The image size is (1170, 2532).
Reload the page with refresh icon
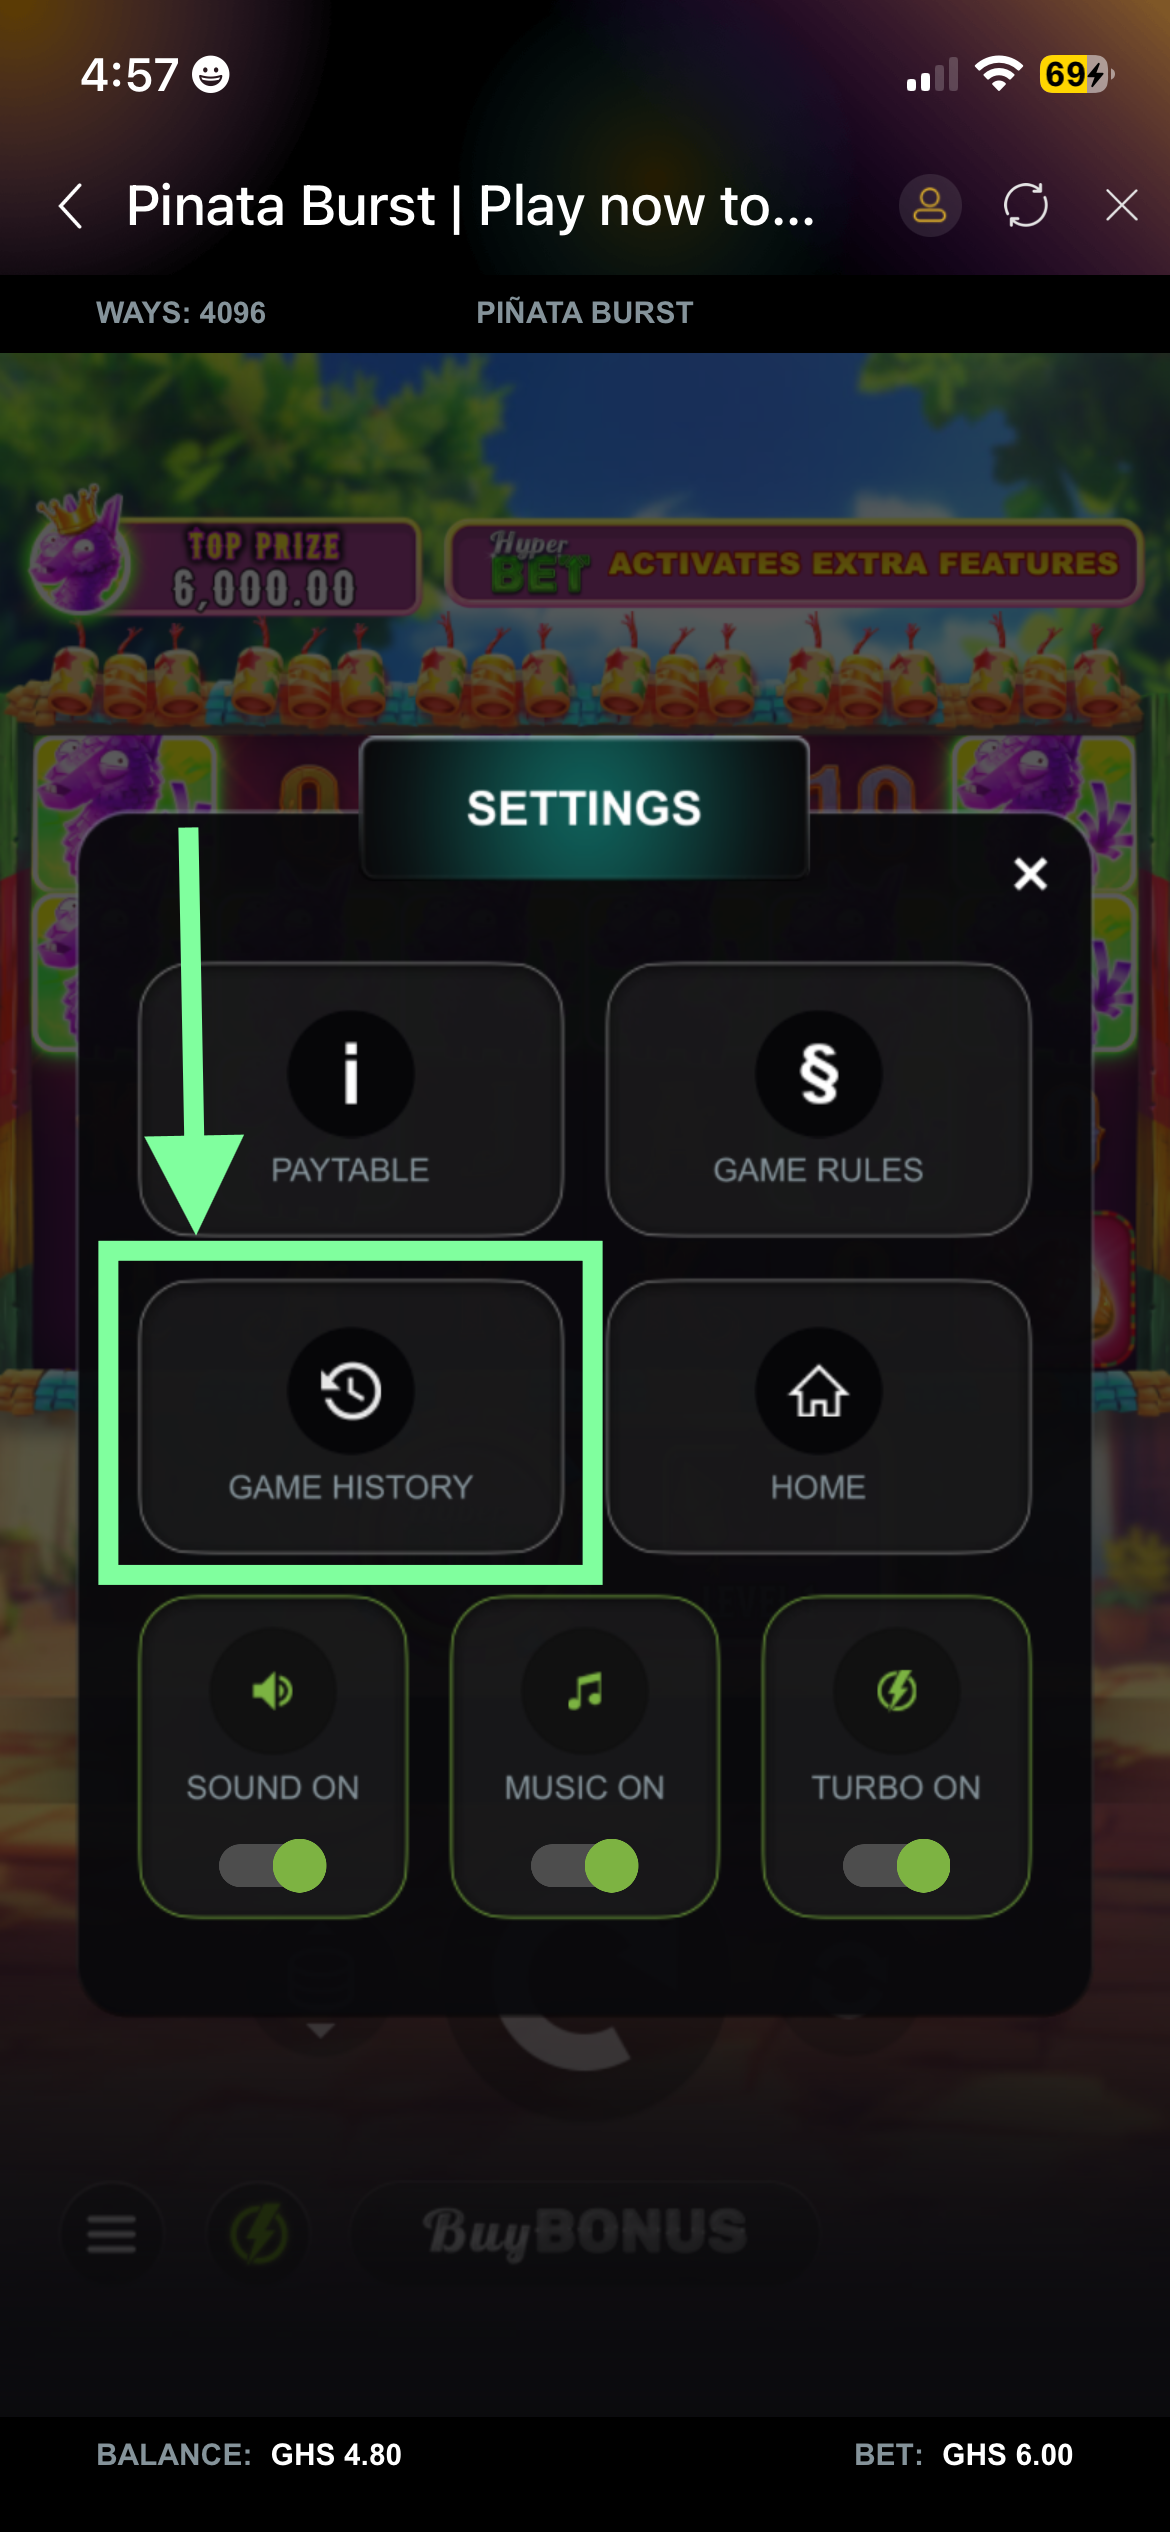[x=1026, y=206]
